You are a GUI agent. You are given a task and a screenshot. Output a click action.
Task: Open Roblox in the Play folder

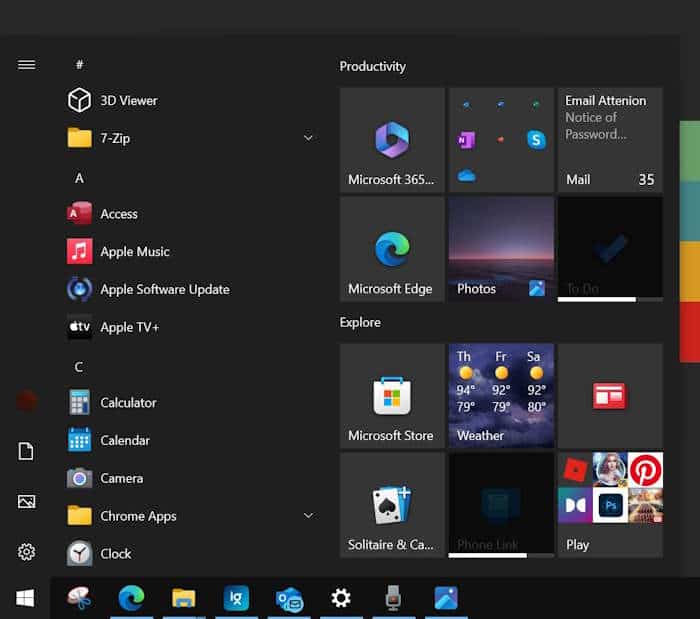pyautogui.click(x=575, y=469)
